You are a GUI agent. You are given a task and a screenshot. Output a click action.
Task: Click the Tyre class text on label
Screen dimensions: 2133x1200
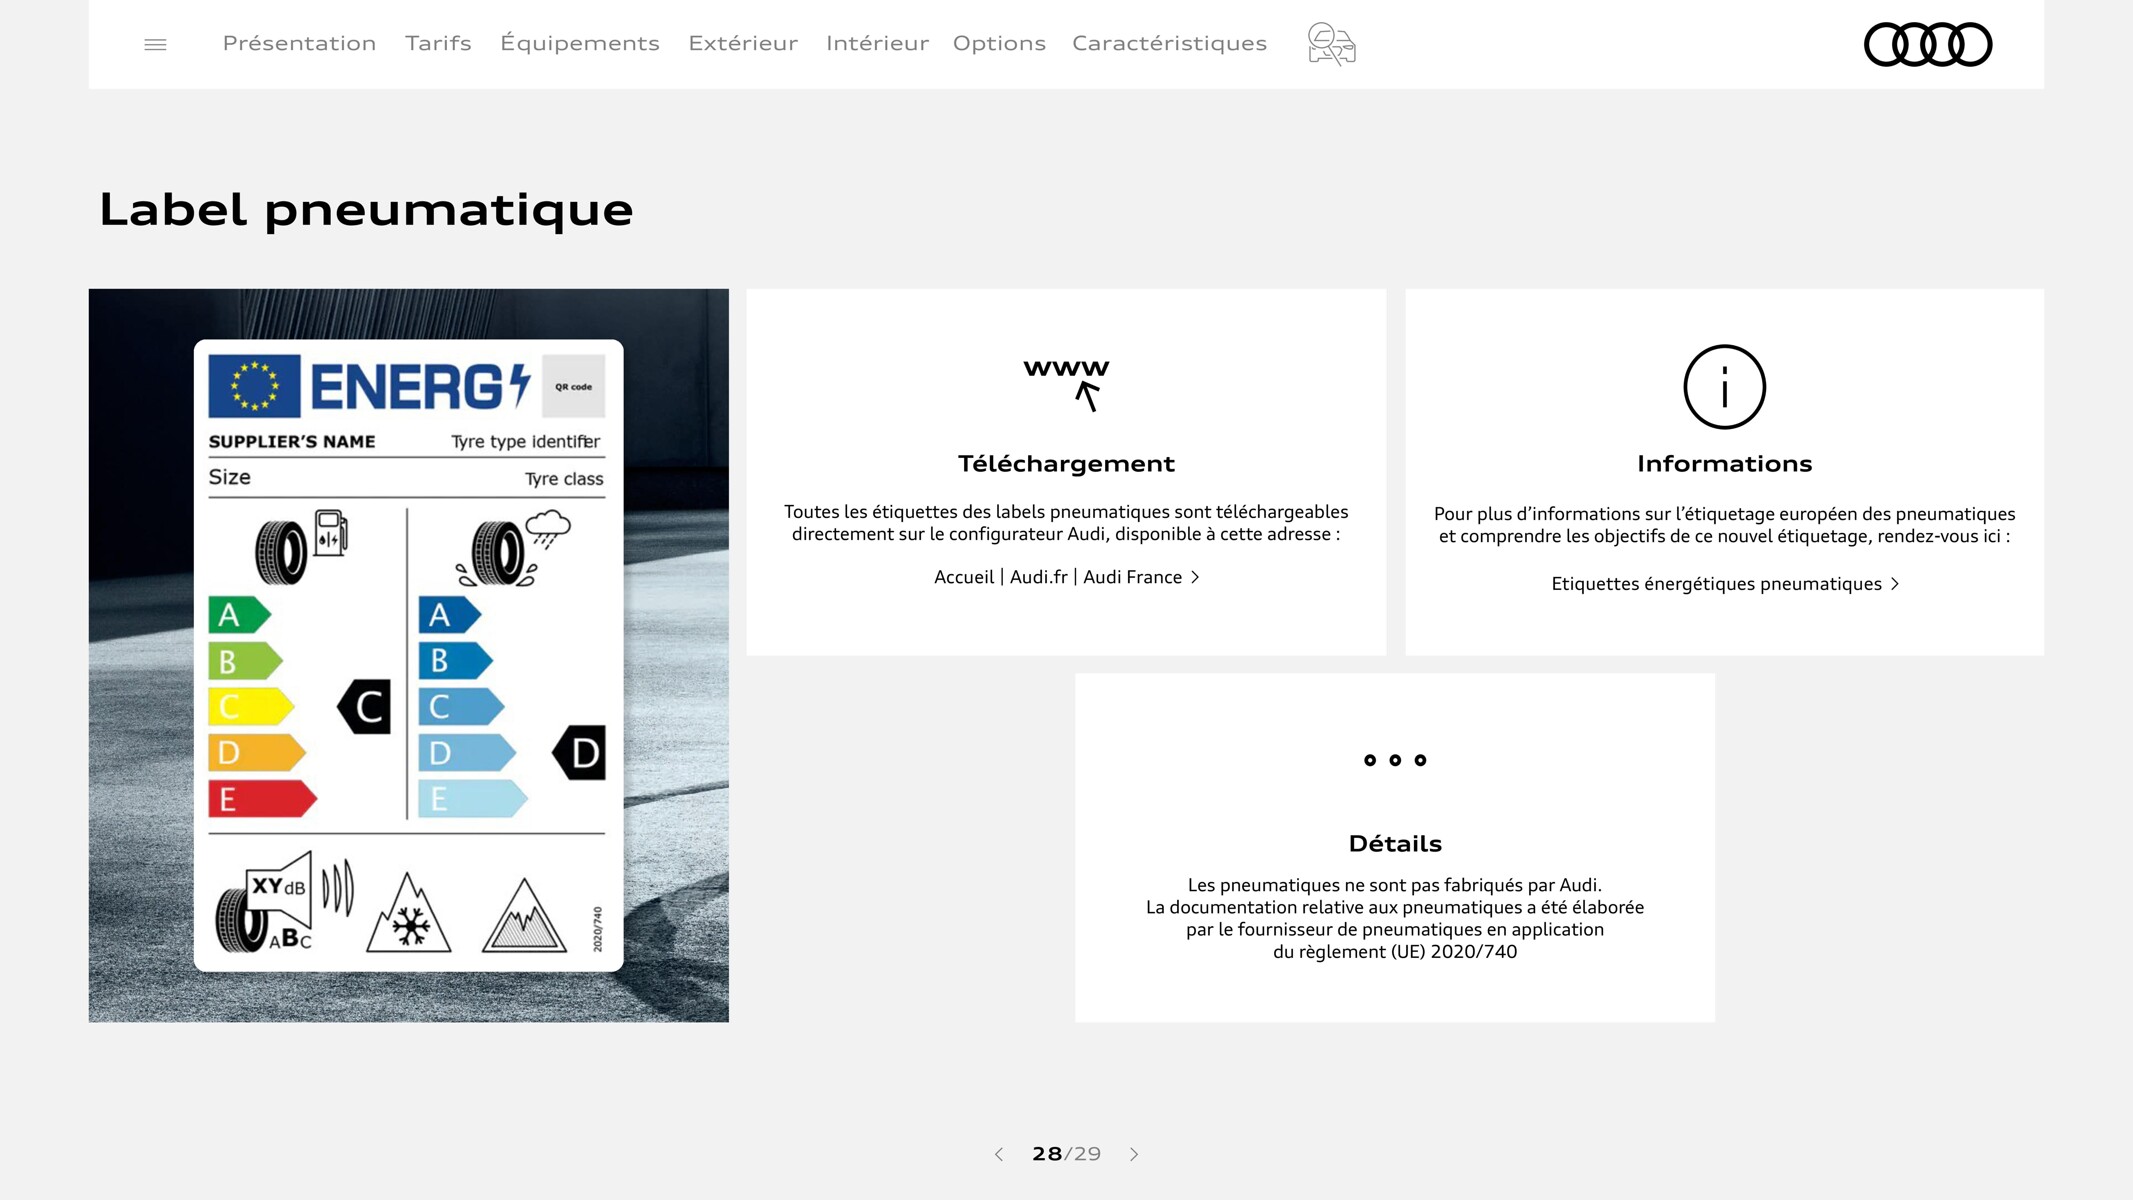(x=564, y=479)
